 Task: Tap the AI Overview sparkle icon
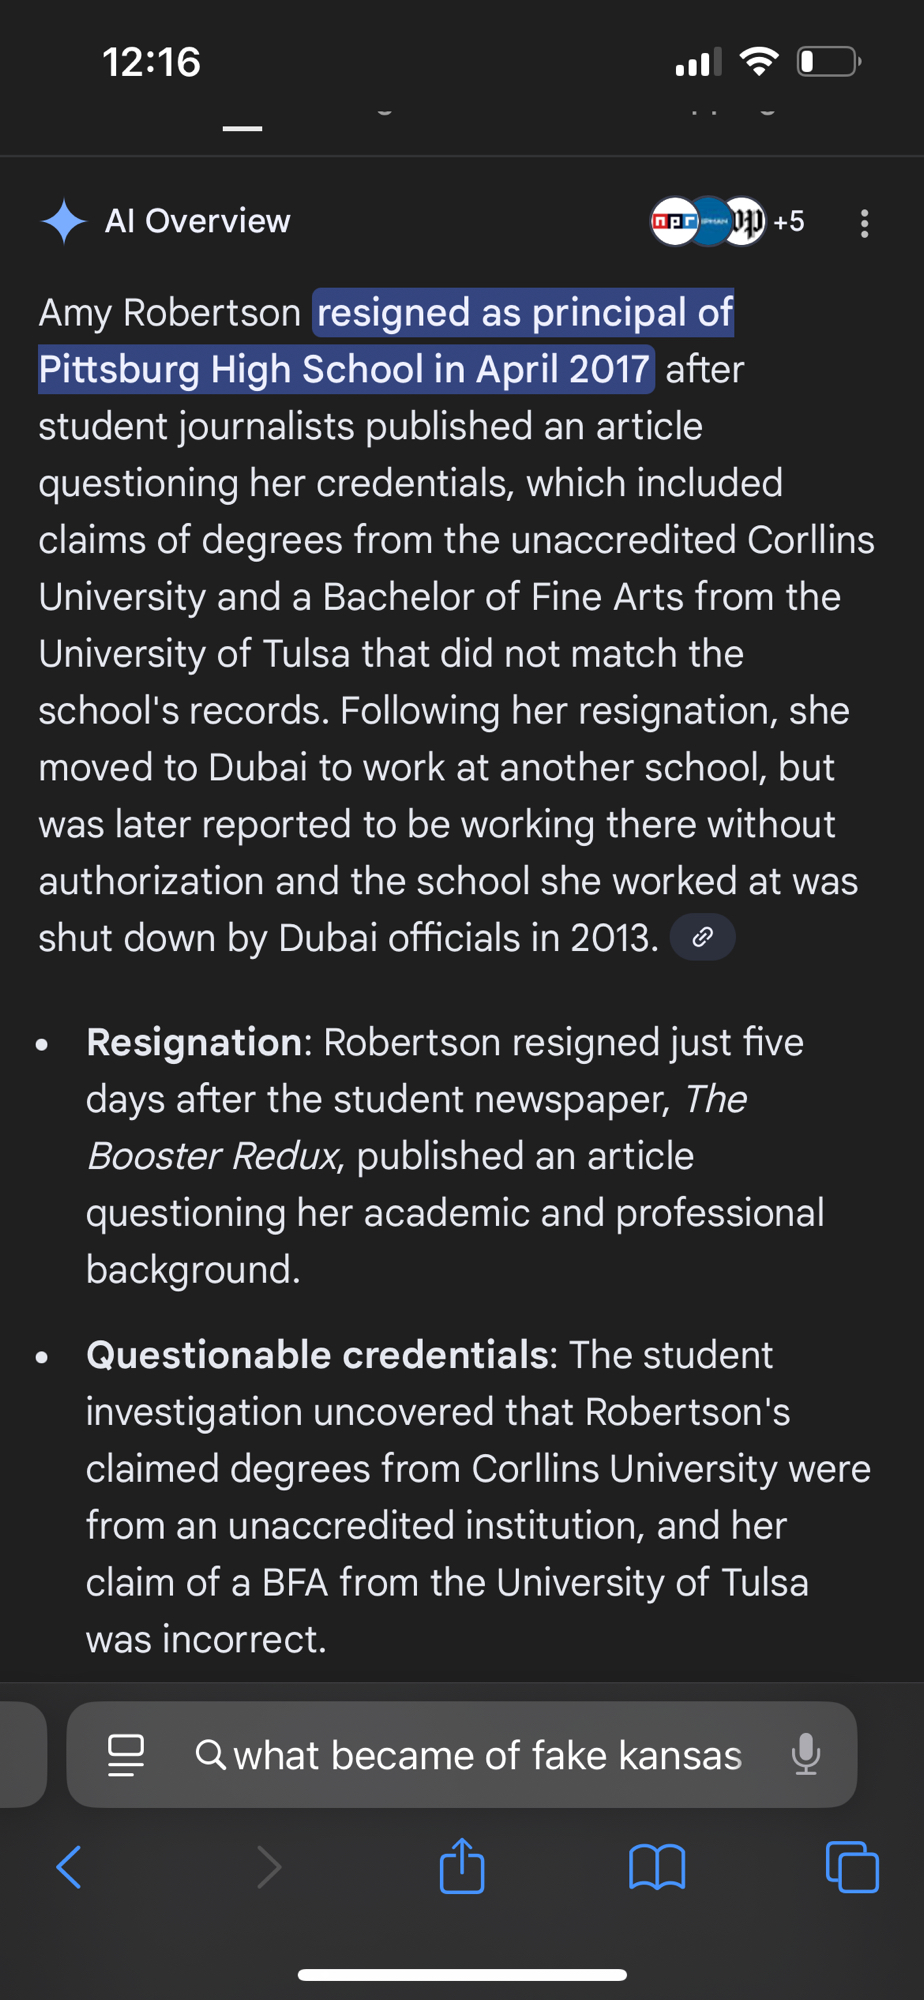(x=63, y=221)
